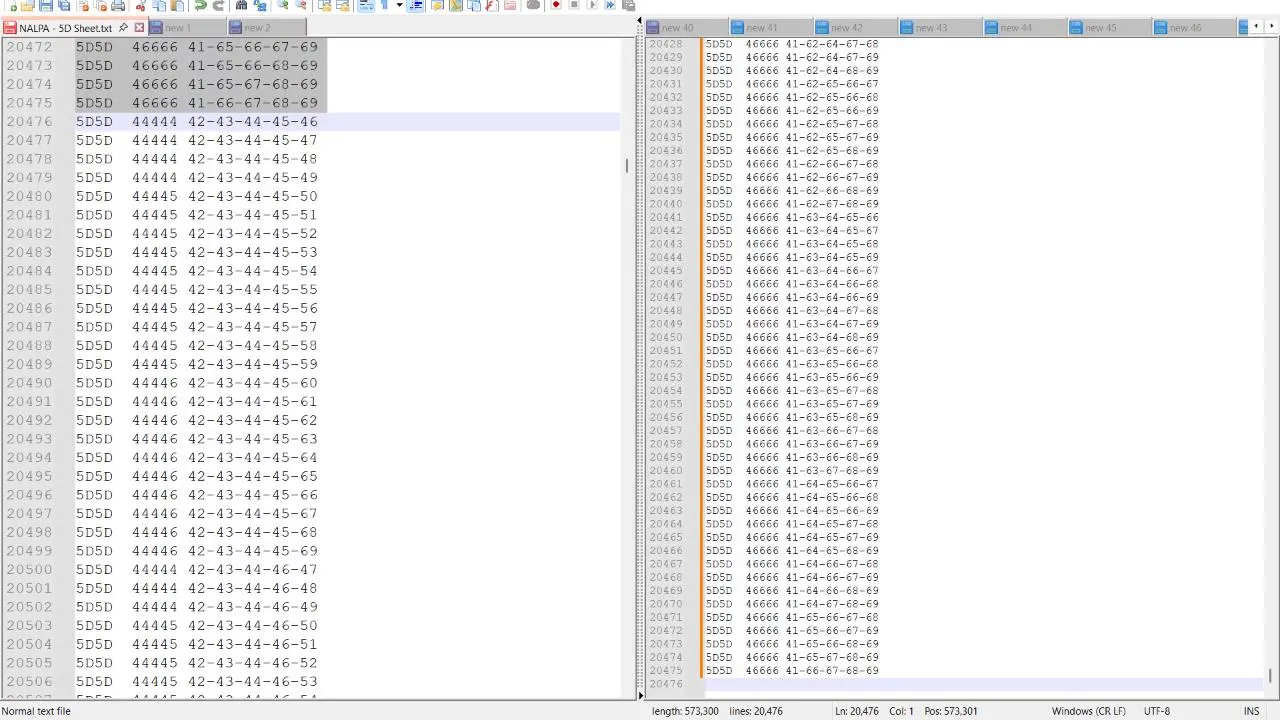Click the Zoom Out icon
1280x720 pixels.
pyautogui.click(x=300, y=5)
